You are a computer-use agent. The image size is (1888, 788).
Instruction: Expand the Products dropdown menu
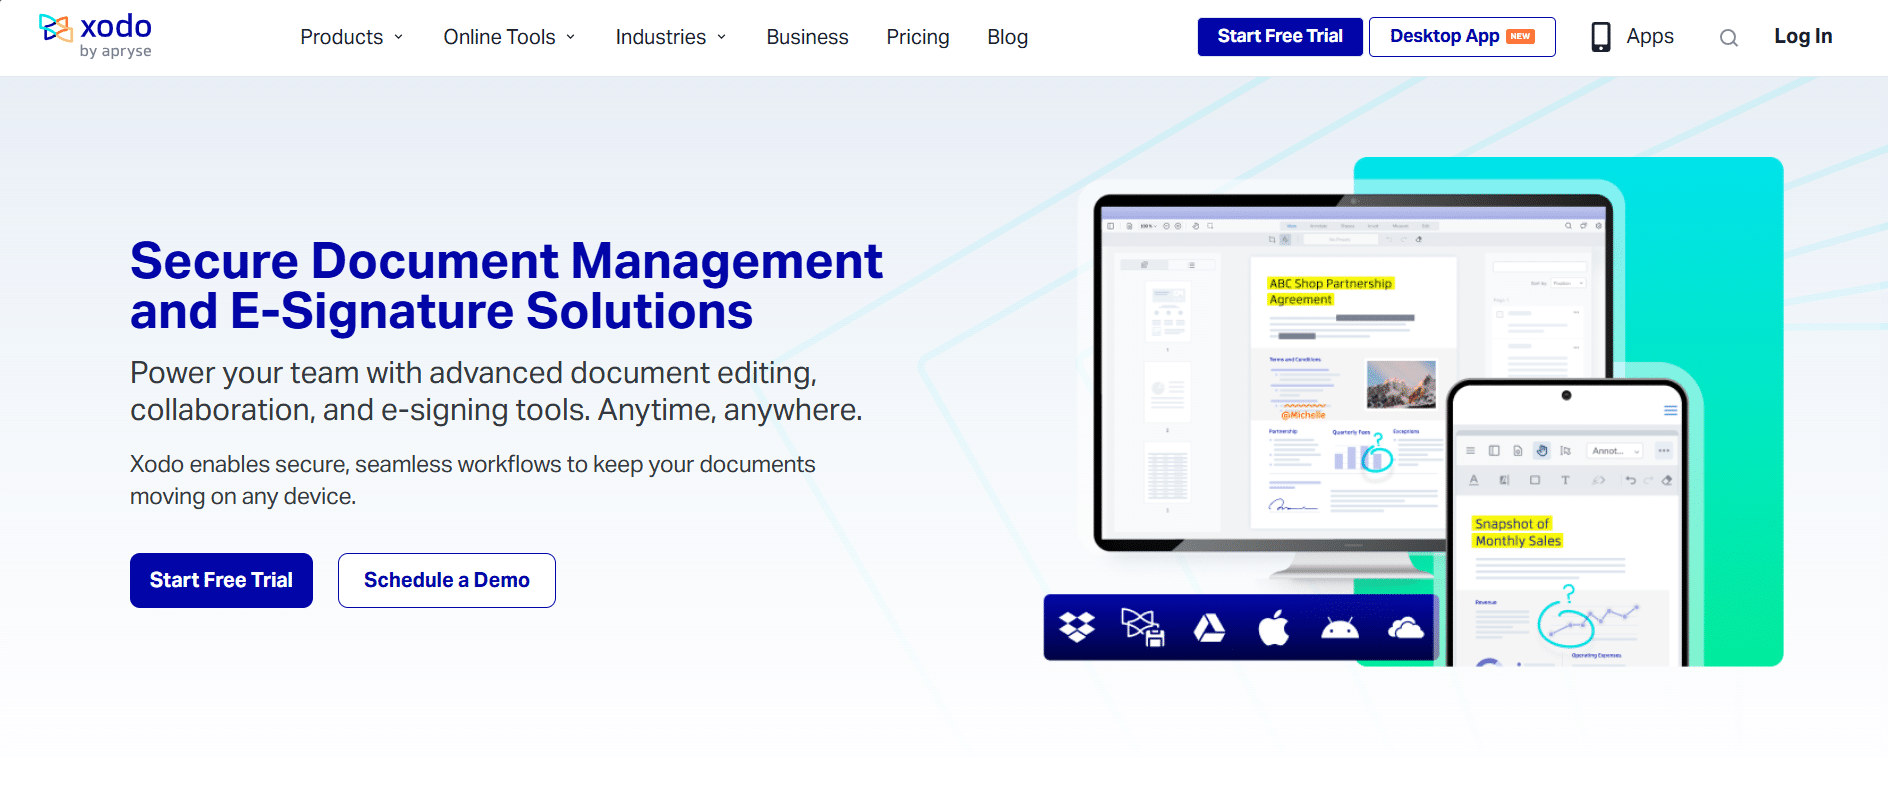pos(351,37)
